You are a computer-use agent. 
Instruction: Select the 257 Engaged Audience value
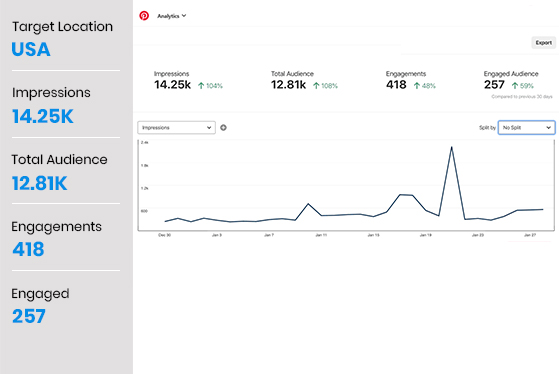[x=494, y=85]
